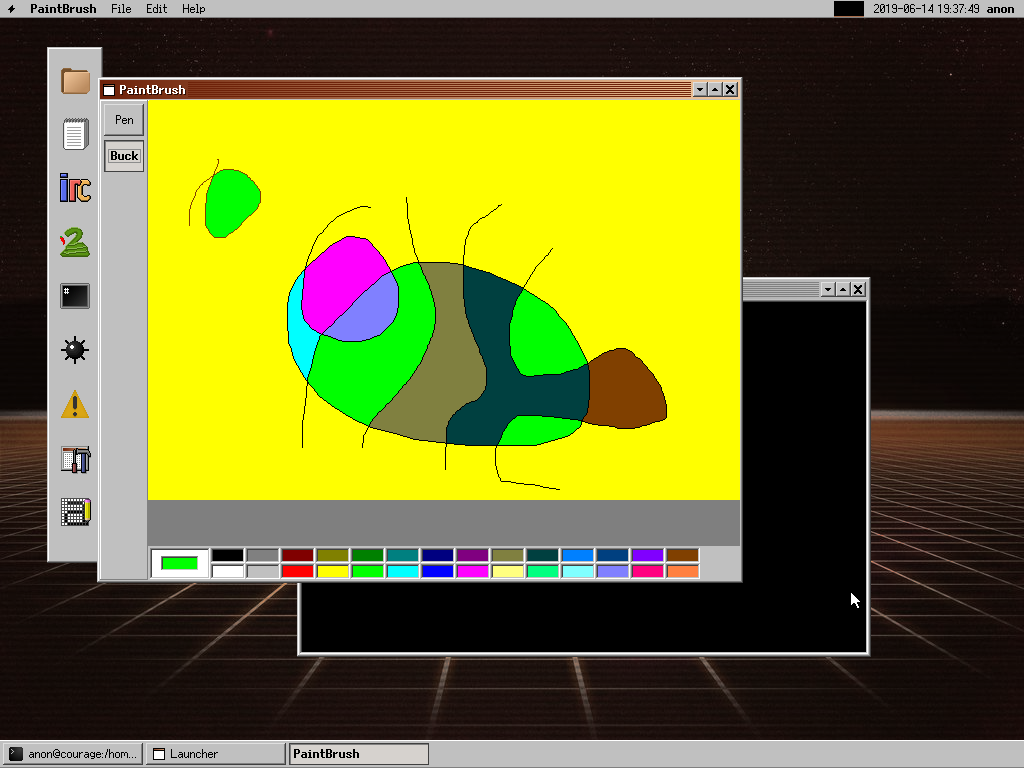
Task: Launch the IRC client icon
Action: pos(75,187)
